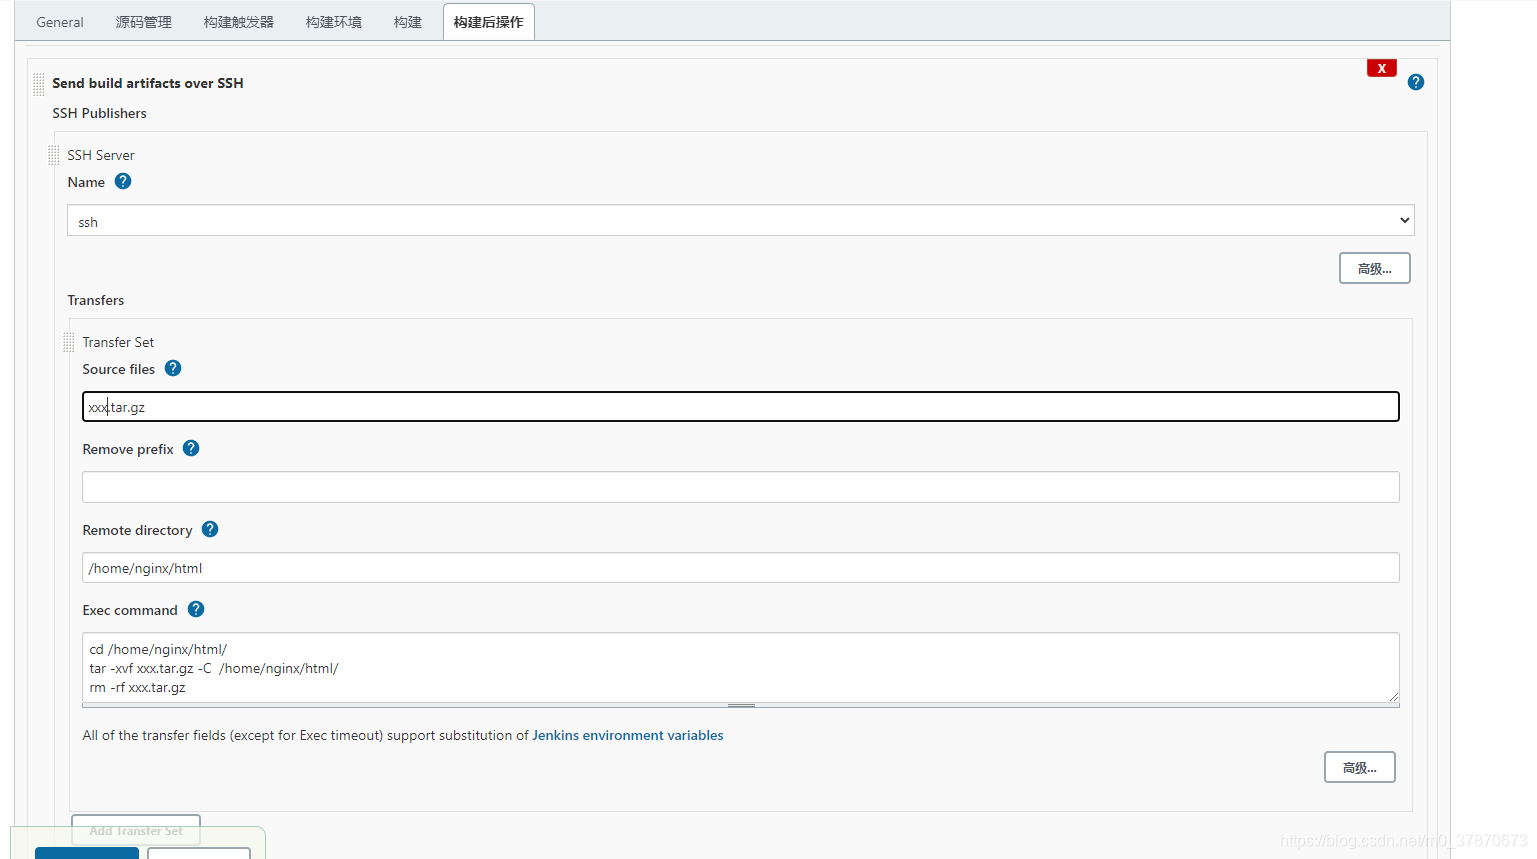Screen dimensions: 1537x859
Task: Click the 高级 button under SSH server name
Action: (x=1375, y=268)
